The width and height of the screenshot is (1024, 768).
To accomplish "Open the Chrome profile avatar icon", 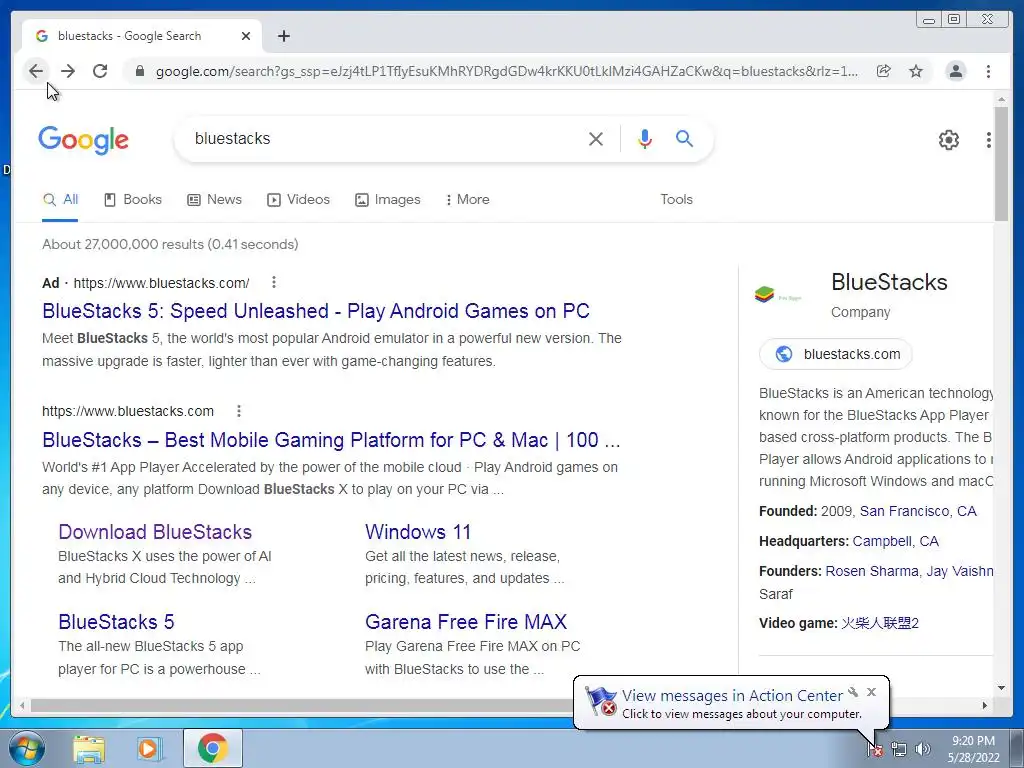I will [955, 71].
